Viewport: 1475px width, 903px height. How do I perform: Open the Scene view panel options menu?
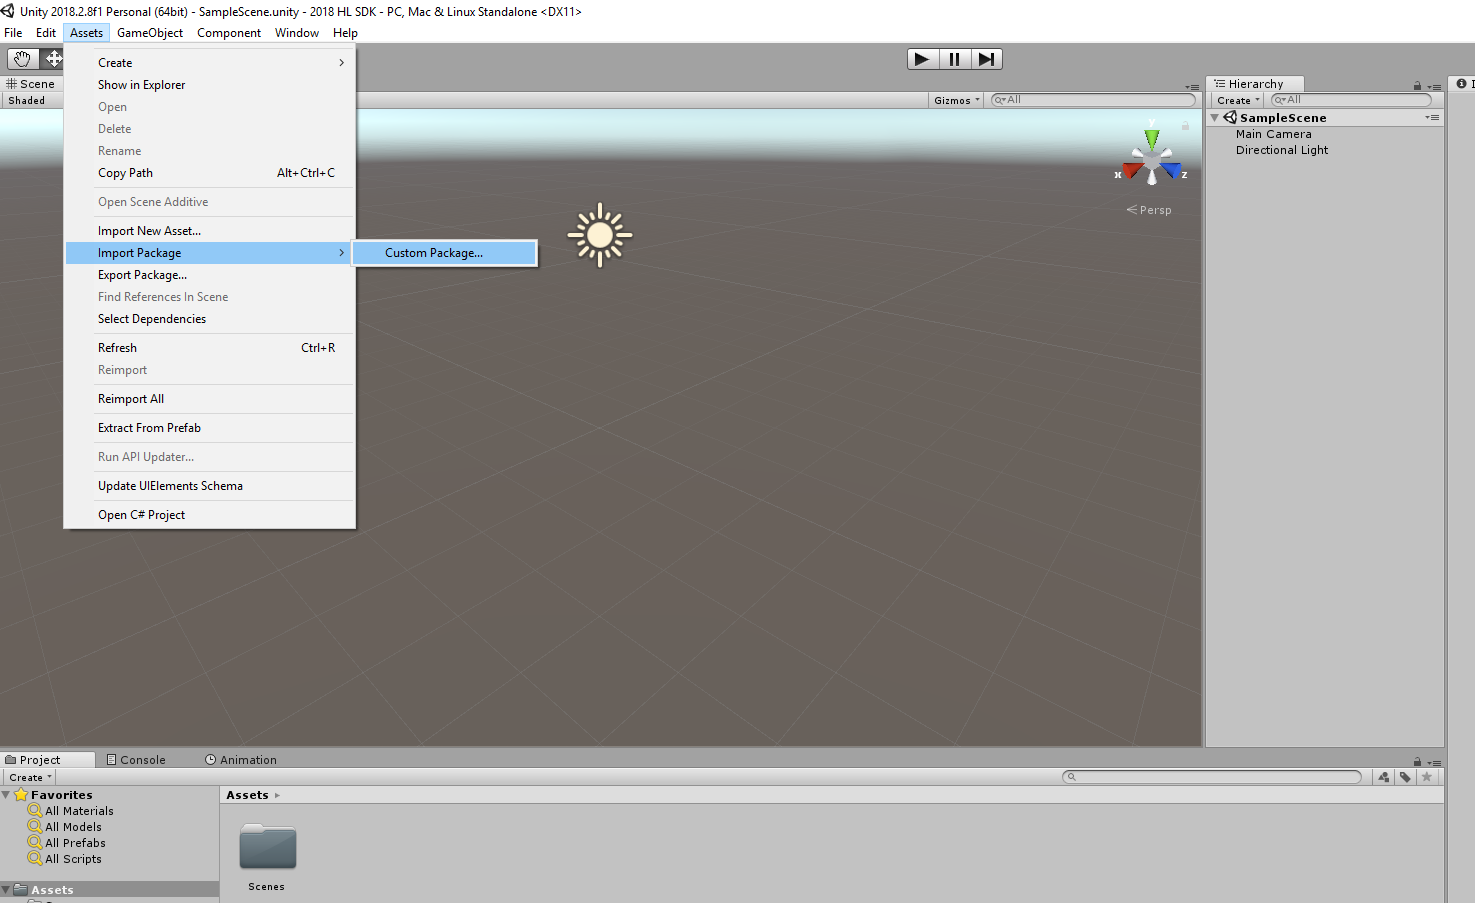[1192, 86]
